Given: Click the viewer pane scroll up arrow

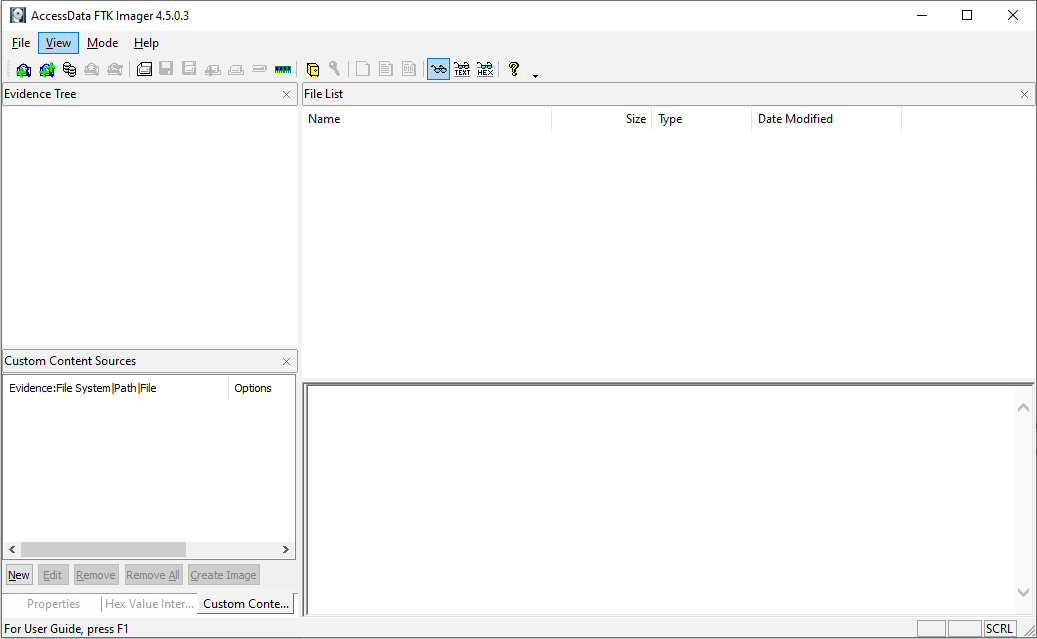Looking at the screenshot, I should pos(1023,407).
